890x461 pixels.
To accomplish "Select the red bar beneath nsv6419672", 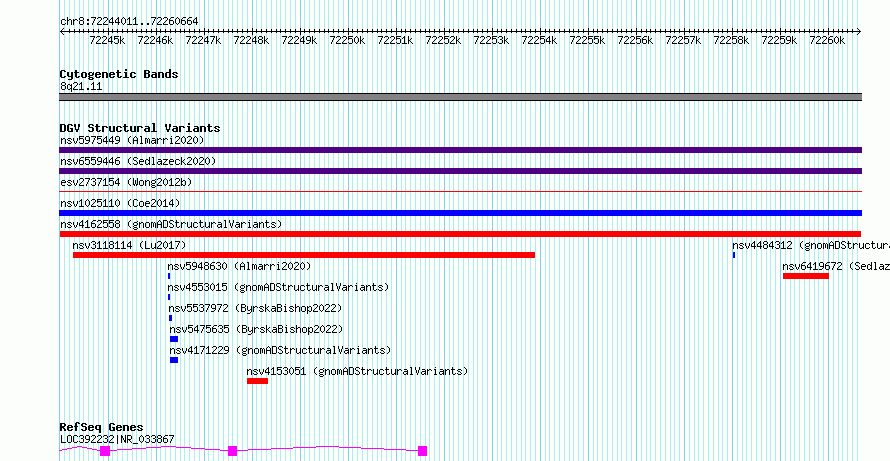I will point(805,276).
